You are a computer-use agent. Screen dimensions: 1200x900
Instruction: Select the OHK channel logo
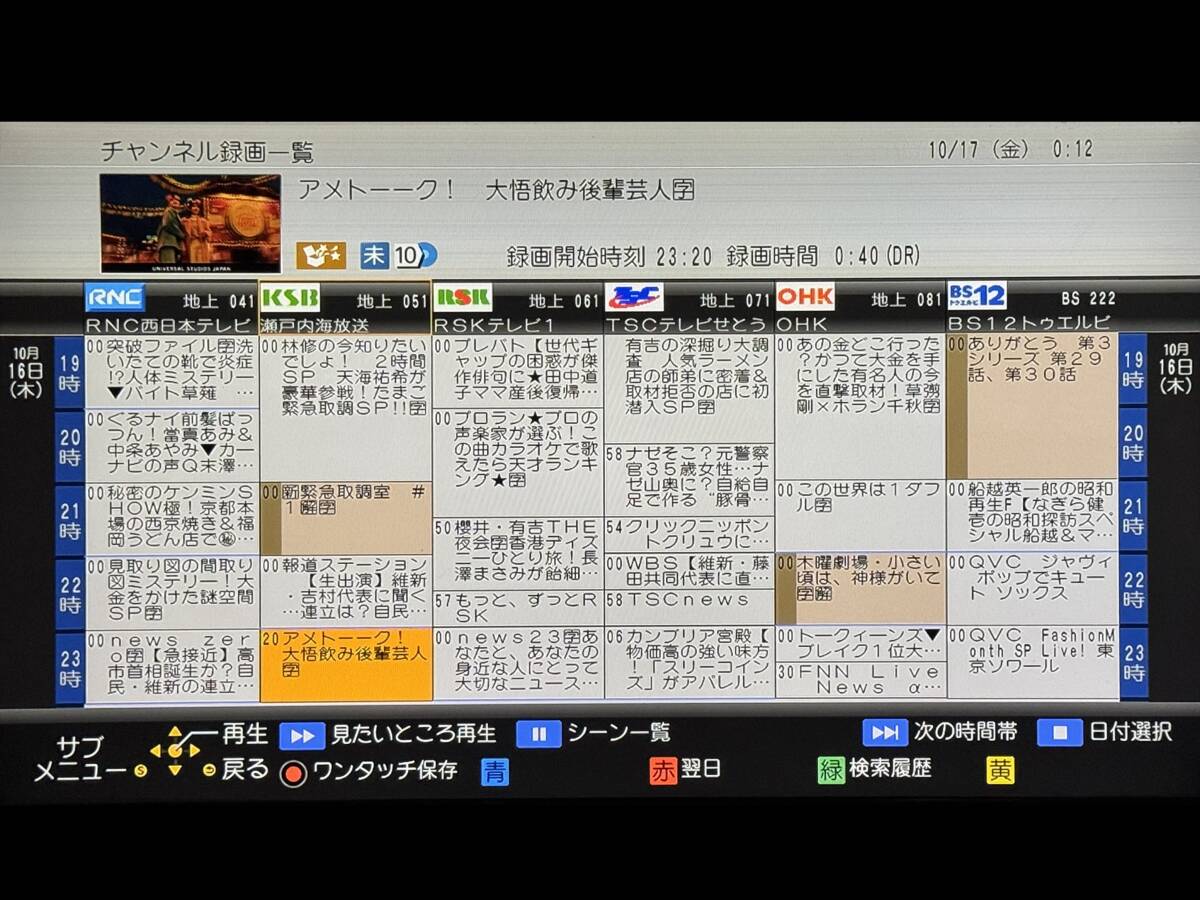pyautogui.click(x=805, y=298)
